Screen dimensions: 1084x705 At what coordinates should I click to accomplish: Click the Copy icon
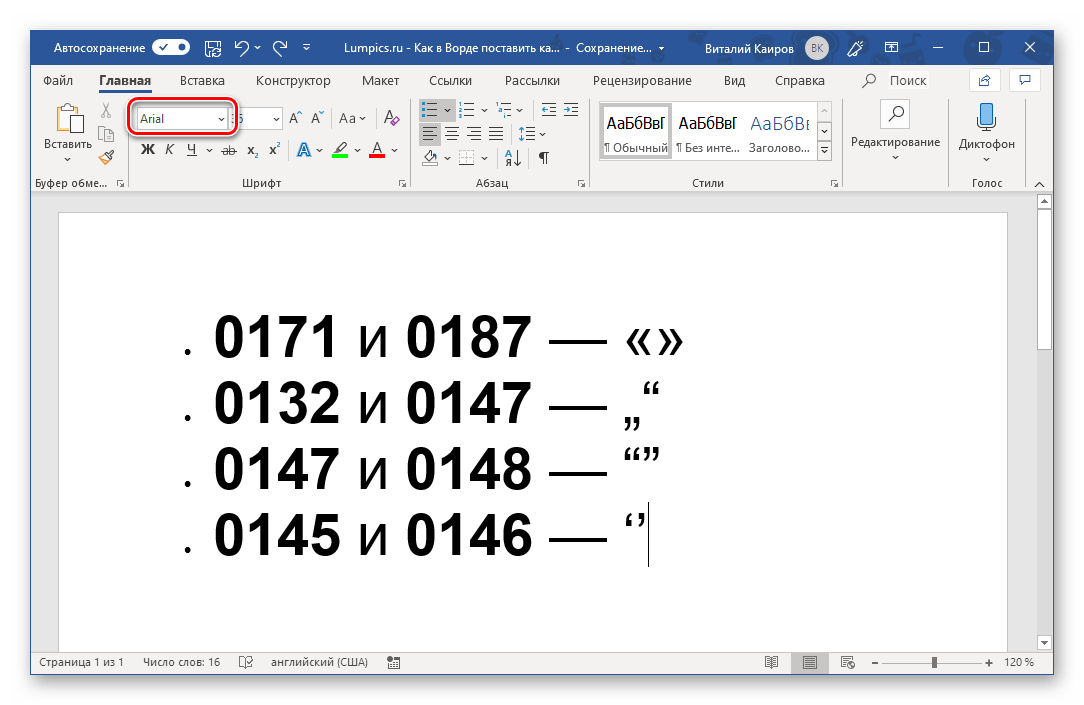click(106, 134)
